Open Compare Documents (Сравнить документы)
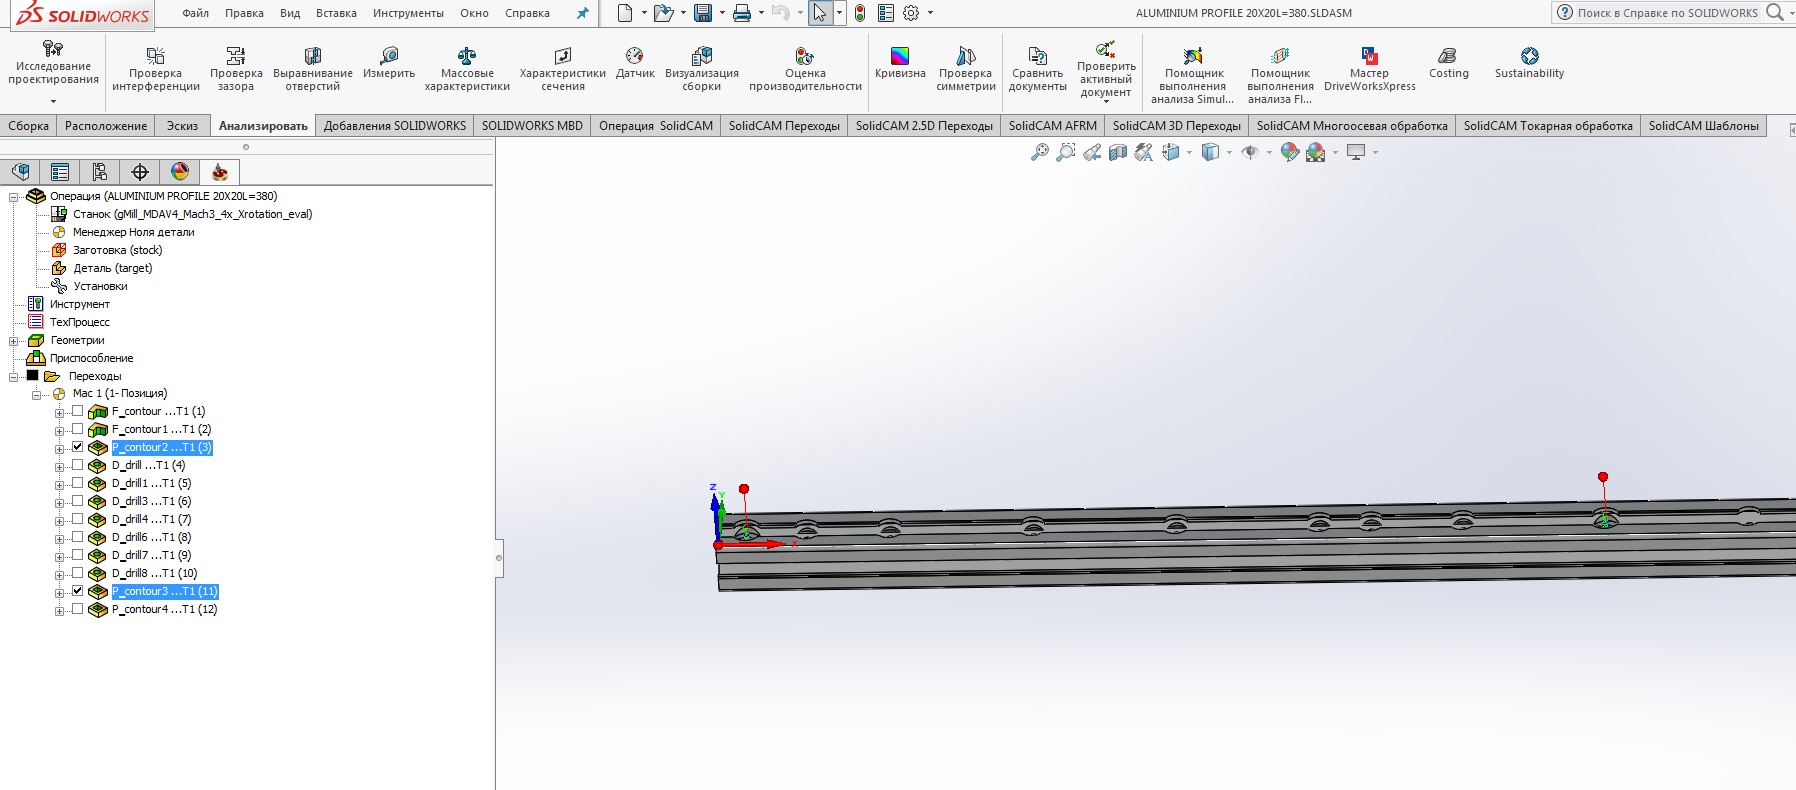1796x790 pixels. 1037,68
